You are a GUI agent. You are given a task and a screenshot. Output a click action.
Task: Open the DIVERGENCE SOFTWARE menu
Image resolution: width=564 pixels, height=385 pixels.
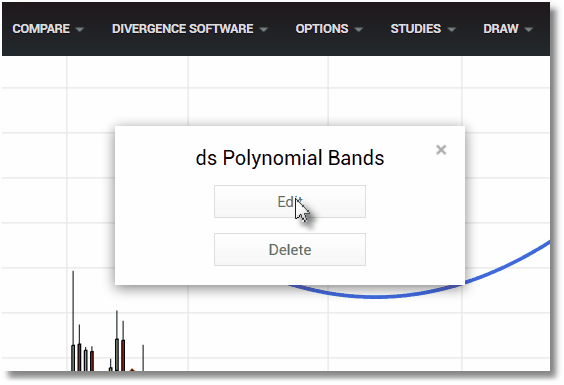tap(183, 29)
